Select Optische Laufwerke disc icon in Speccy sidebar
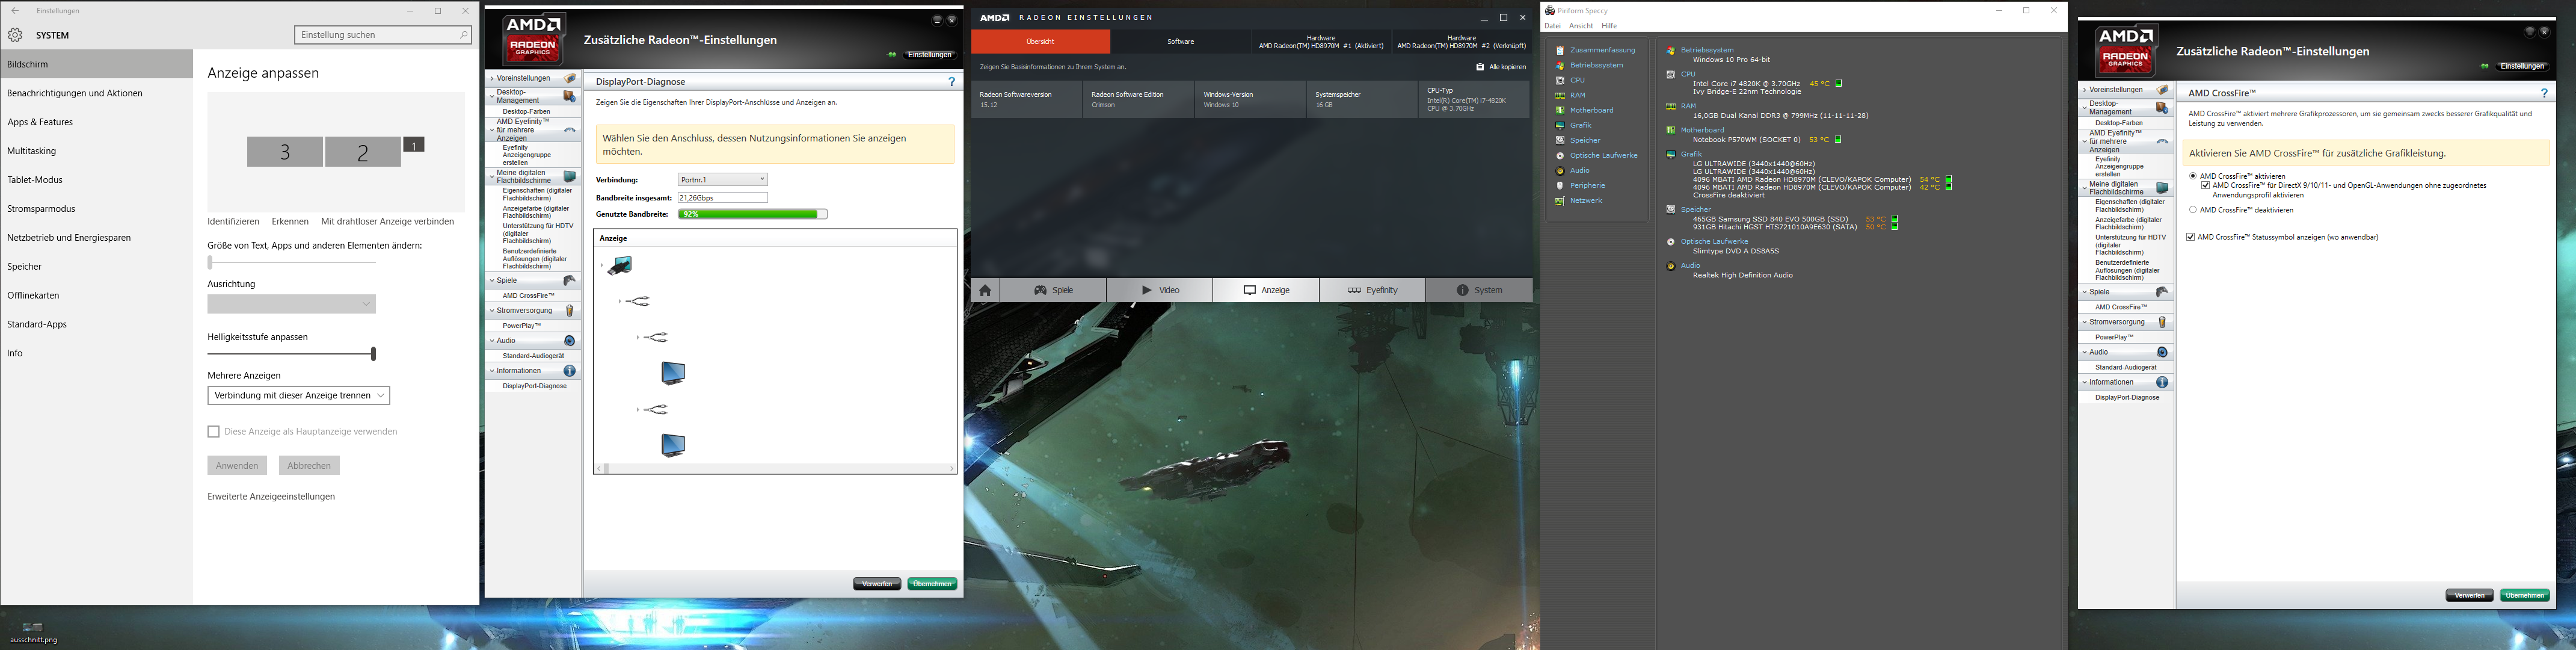 tap(1560, 155)
